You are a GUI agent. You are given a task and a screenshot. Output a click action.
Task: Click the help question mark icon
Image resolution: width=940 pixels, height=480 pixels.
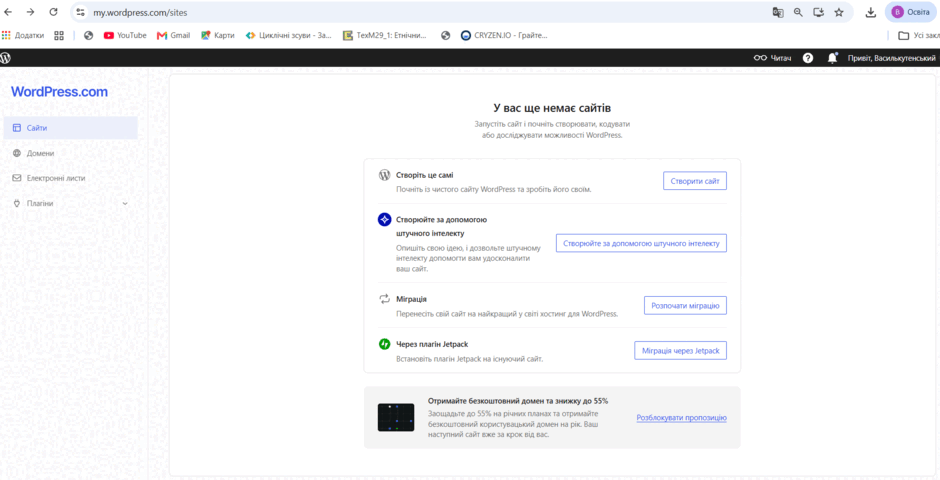tap(808, 58)
